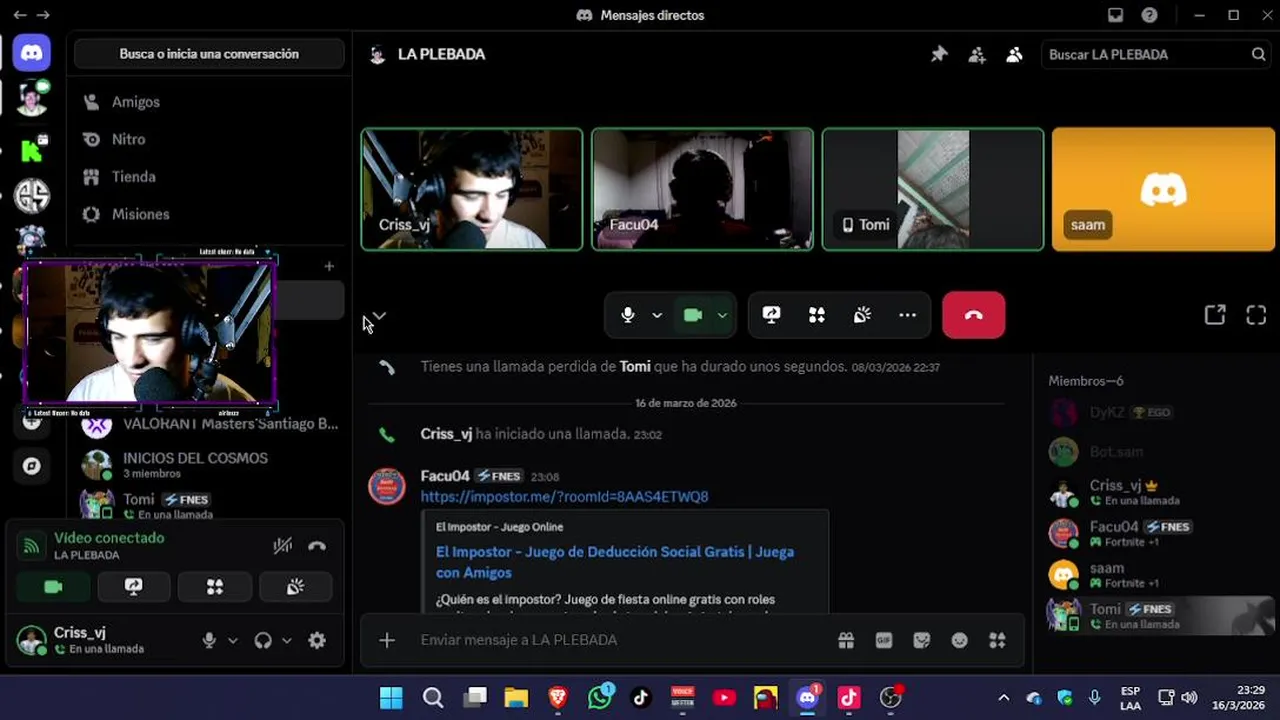Share your screen from call controls

click(771, 315)
